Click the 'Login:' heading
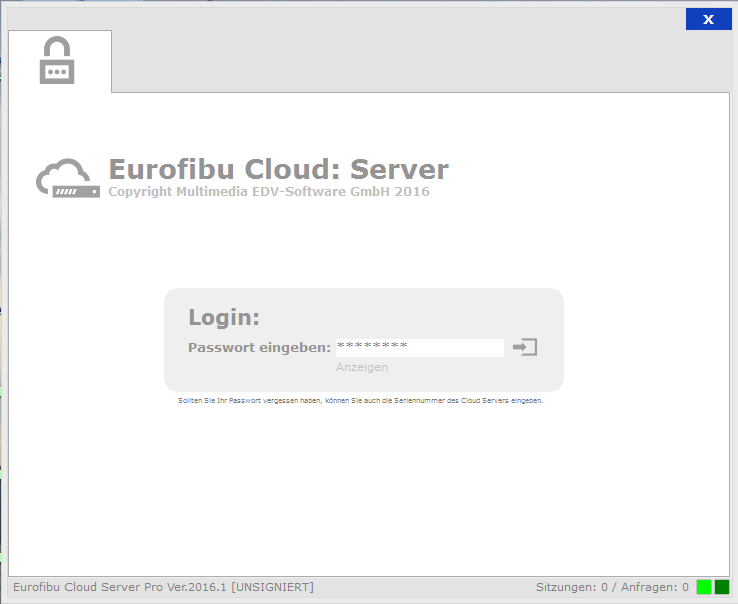The height and width of the screenshot is (604, 738). tap(224, 317)
